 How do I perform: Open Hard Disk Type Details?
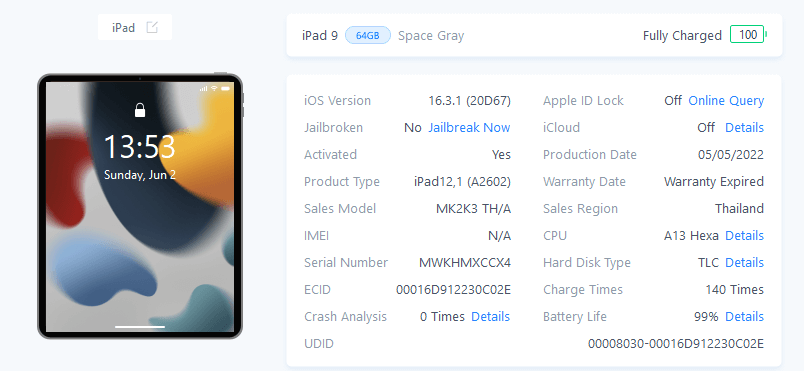coord(744,263)
